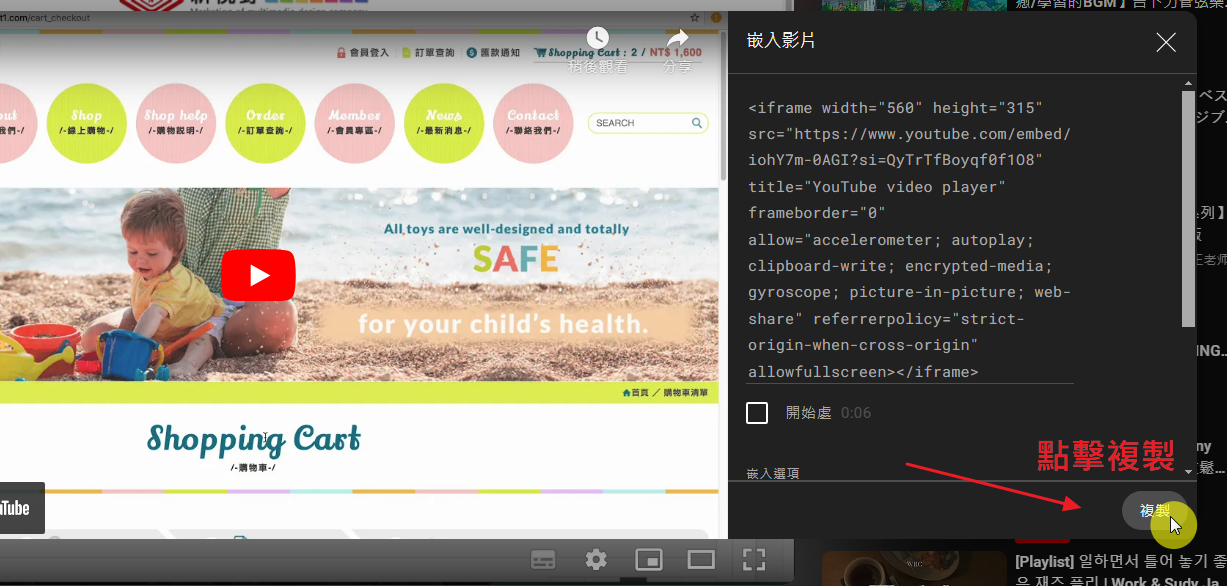Click the embed panel's vertical scrollbar
This screenshot has width=1227, height=586.
(x=1188, y=208)
